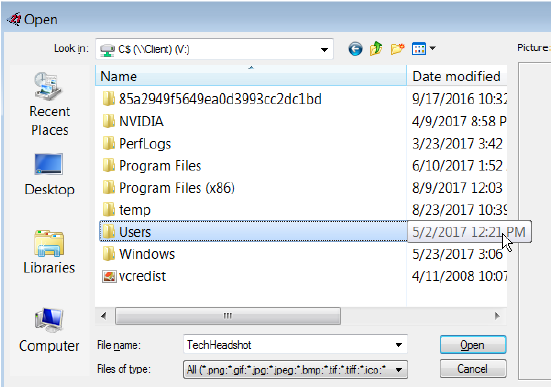Open Computer in the places bar

tap(49, 330)
